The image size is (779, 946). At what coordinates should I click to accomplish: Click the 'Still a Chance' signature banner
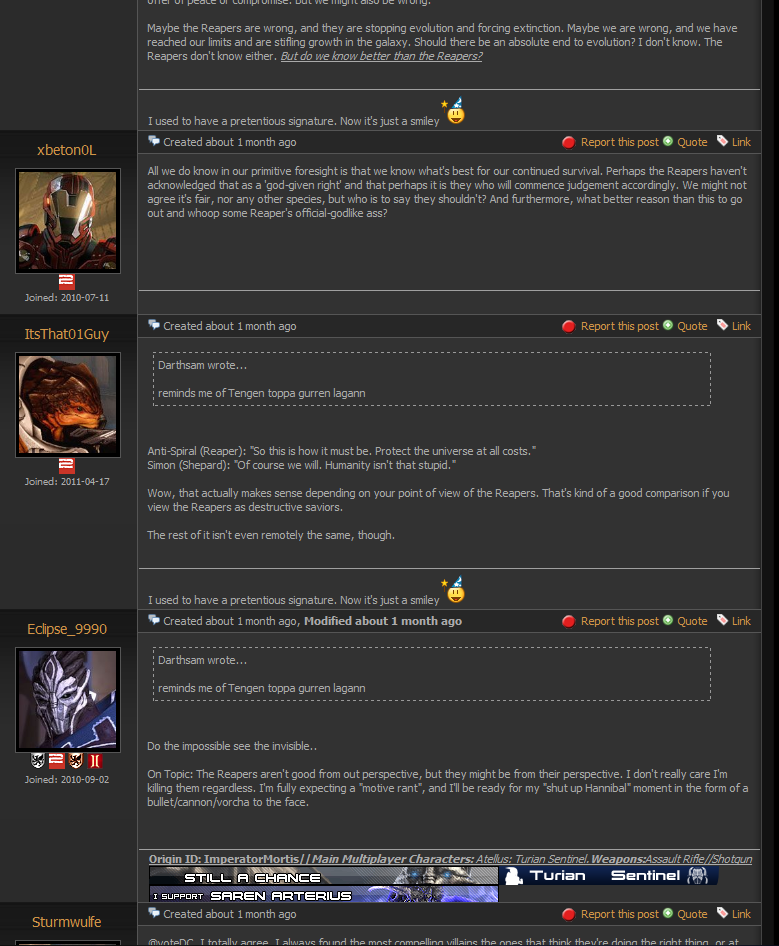pyautogui.click(x=323, y=876)
